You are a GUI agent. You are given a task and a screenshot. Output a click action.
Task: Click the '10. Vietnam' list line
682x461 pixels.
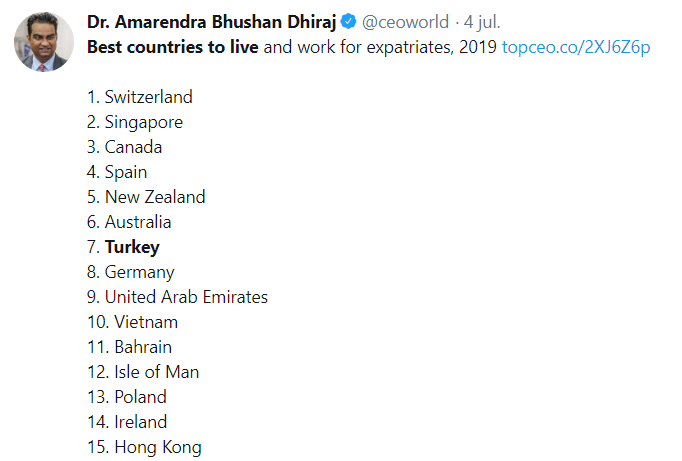(133, 322)
